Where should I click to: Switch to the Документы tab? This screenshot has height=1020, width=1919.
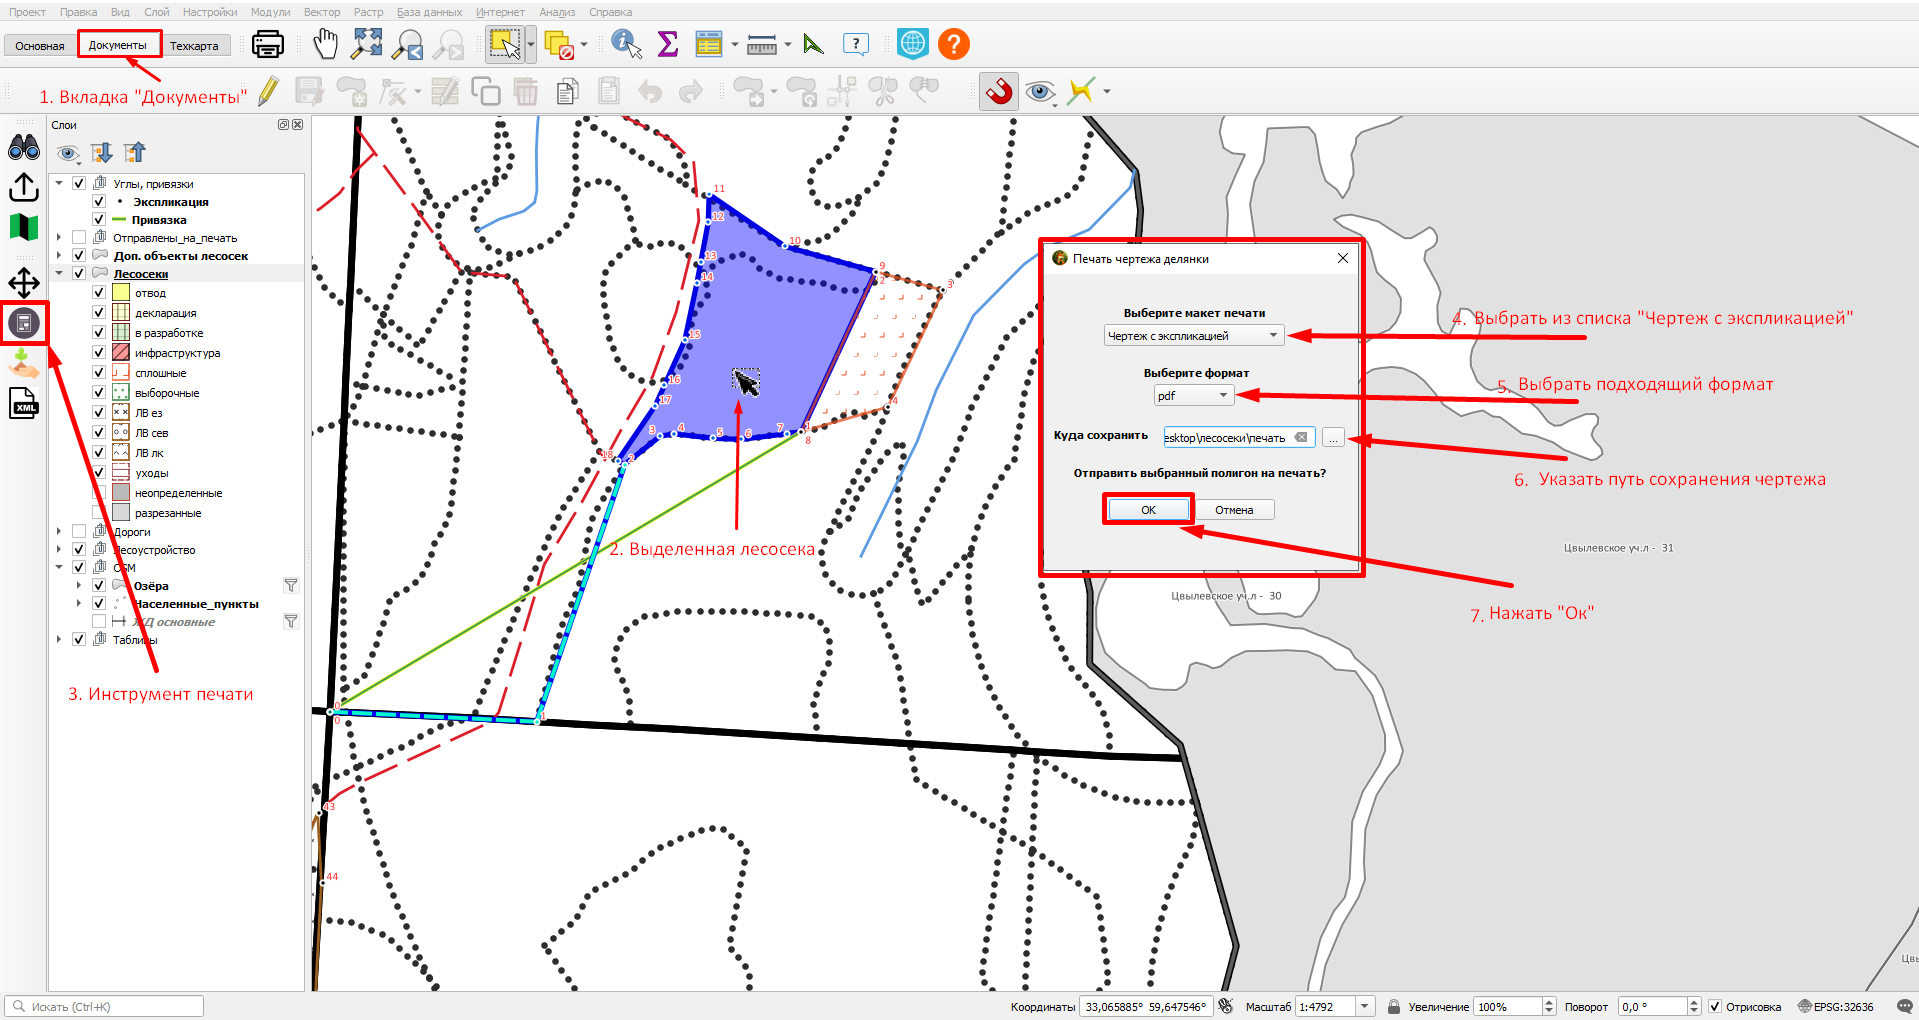pyautogui.click(x=118, y=45)
